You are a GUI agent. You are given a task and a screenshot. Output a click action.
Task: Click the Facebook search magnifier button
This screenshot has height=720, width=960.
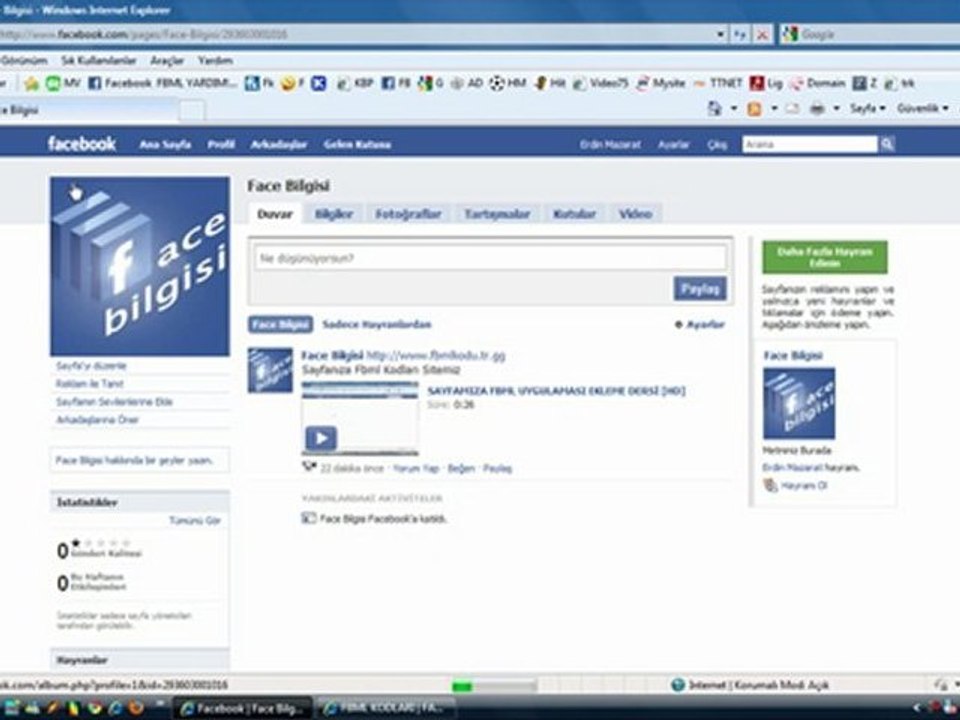887,144
